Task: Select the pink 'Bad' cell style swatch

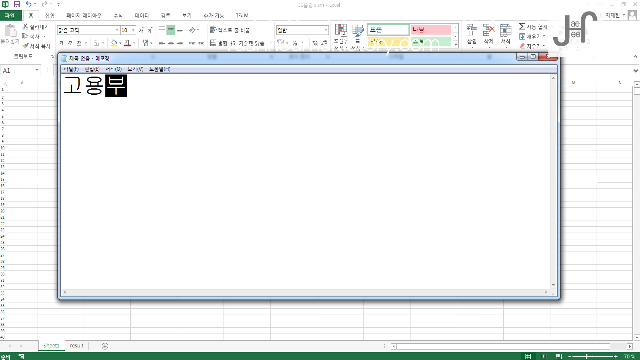Action: [x=431, y=30]
